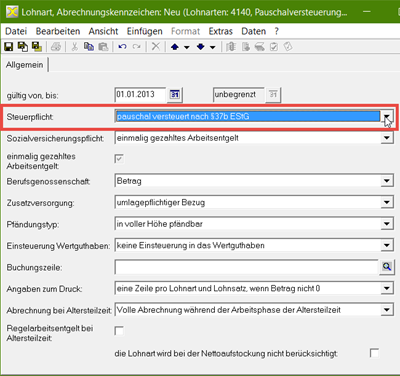Image resolution: width=400 pixels, height=376 pixels.
Task: Expand Abrechnung bei Altersteilzeit dropdown
Action: pyautogui.click(x=387, y=310)
